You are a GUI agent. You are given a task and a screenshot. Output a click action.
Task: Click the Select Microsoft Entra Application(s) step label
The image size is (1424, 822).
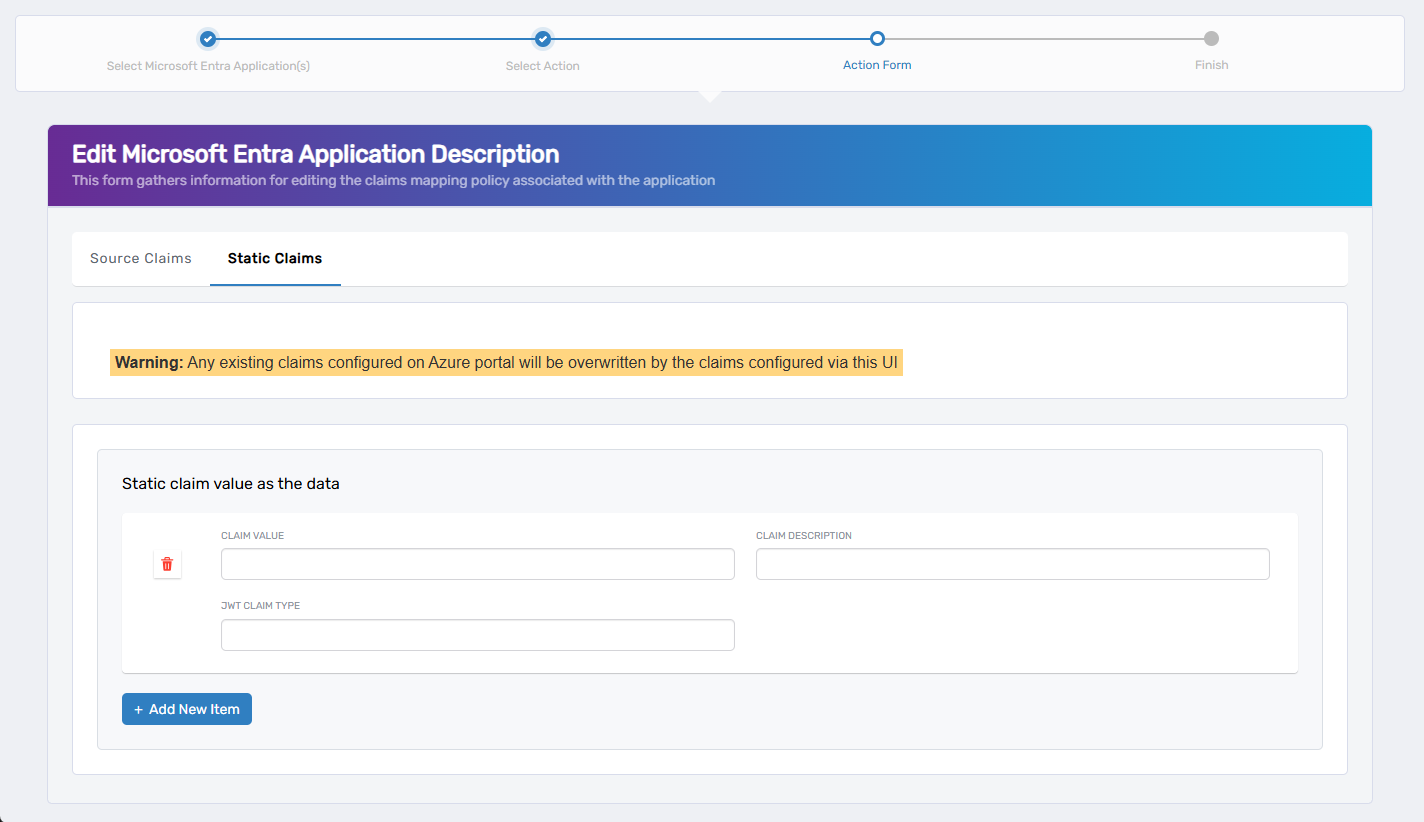(x=207, y=65)
